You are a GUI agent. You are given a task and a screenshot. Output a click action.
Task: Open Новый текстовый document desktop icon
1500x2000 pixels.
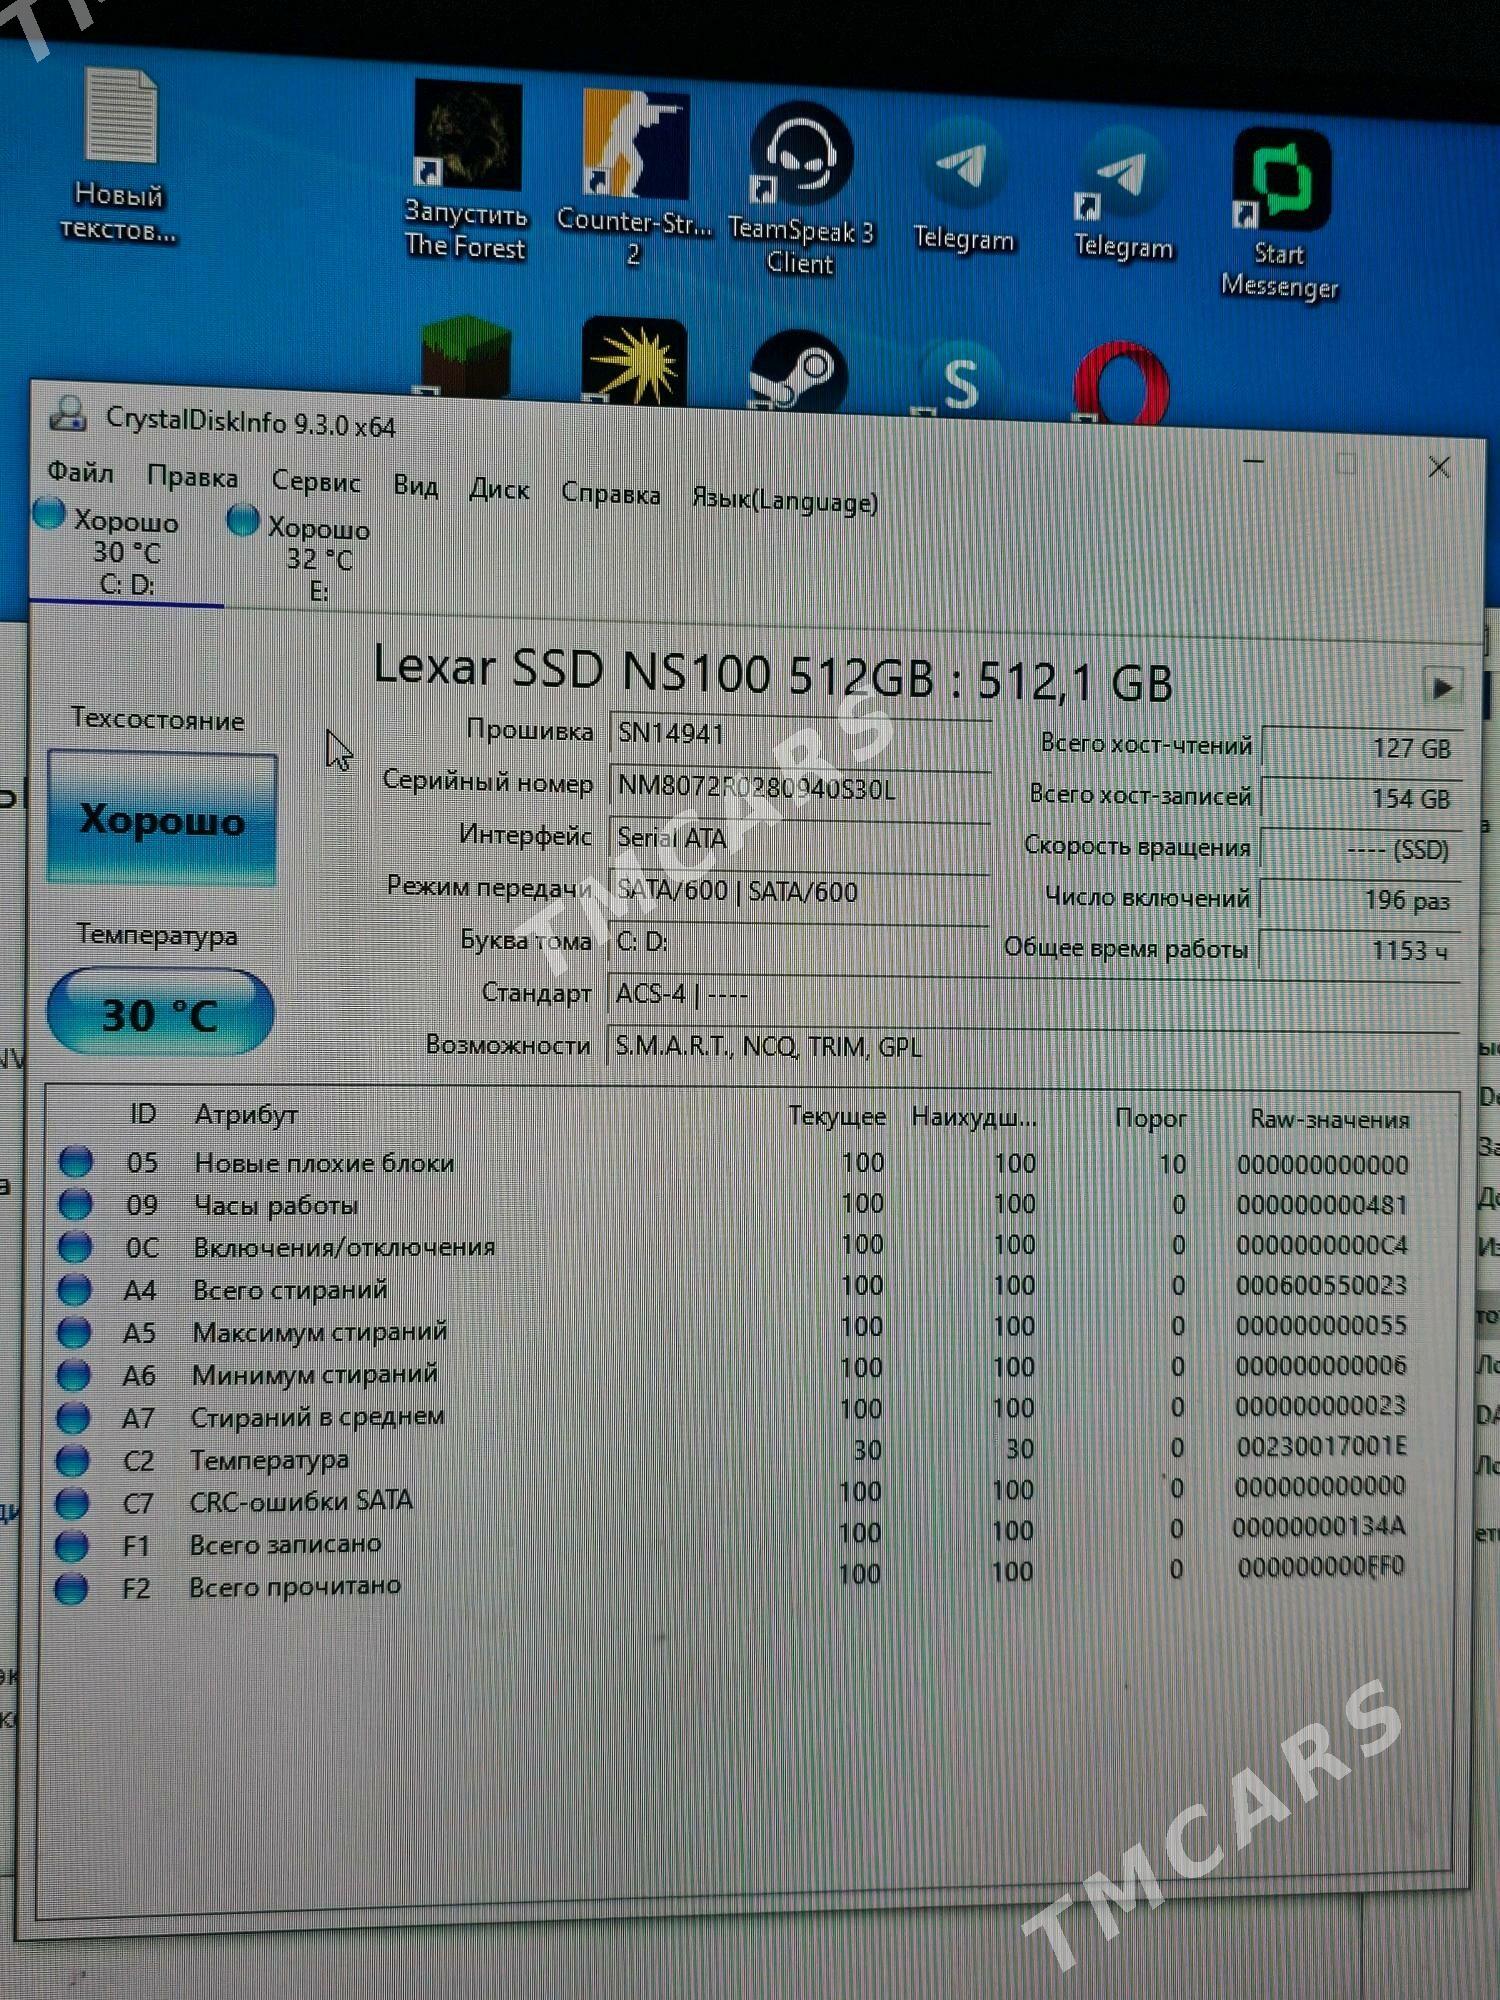tap(119, 155)
